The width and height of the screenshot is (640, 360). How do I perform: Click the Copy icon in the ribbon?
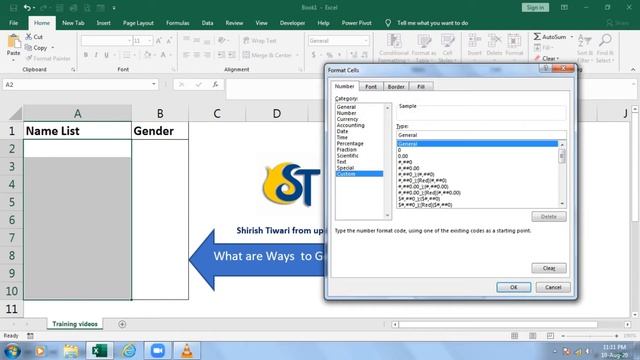[x=29, y=48]
